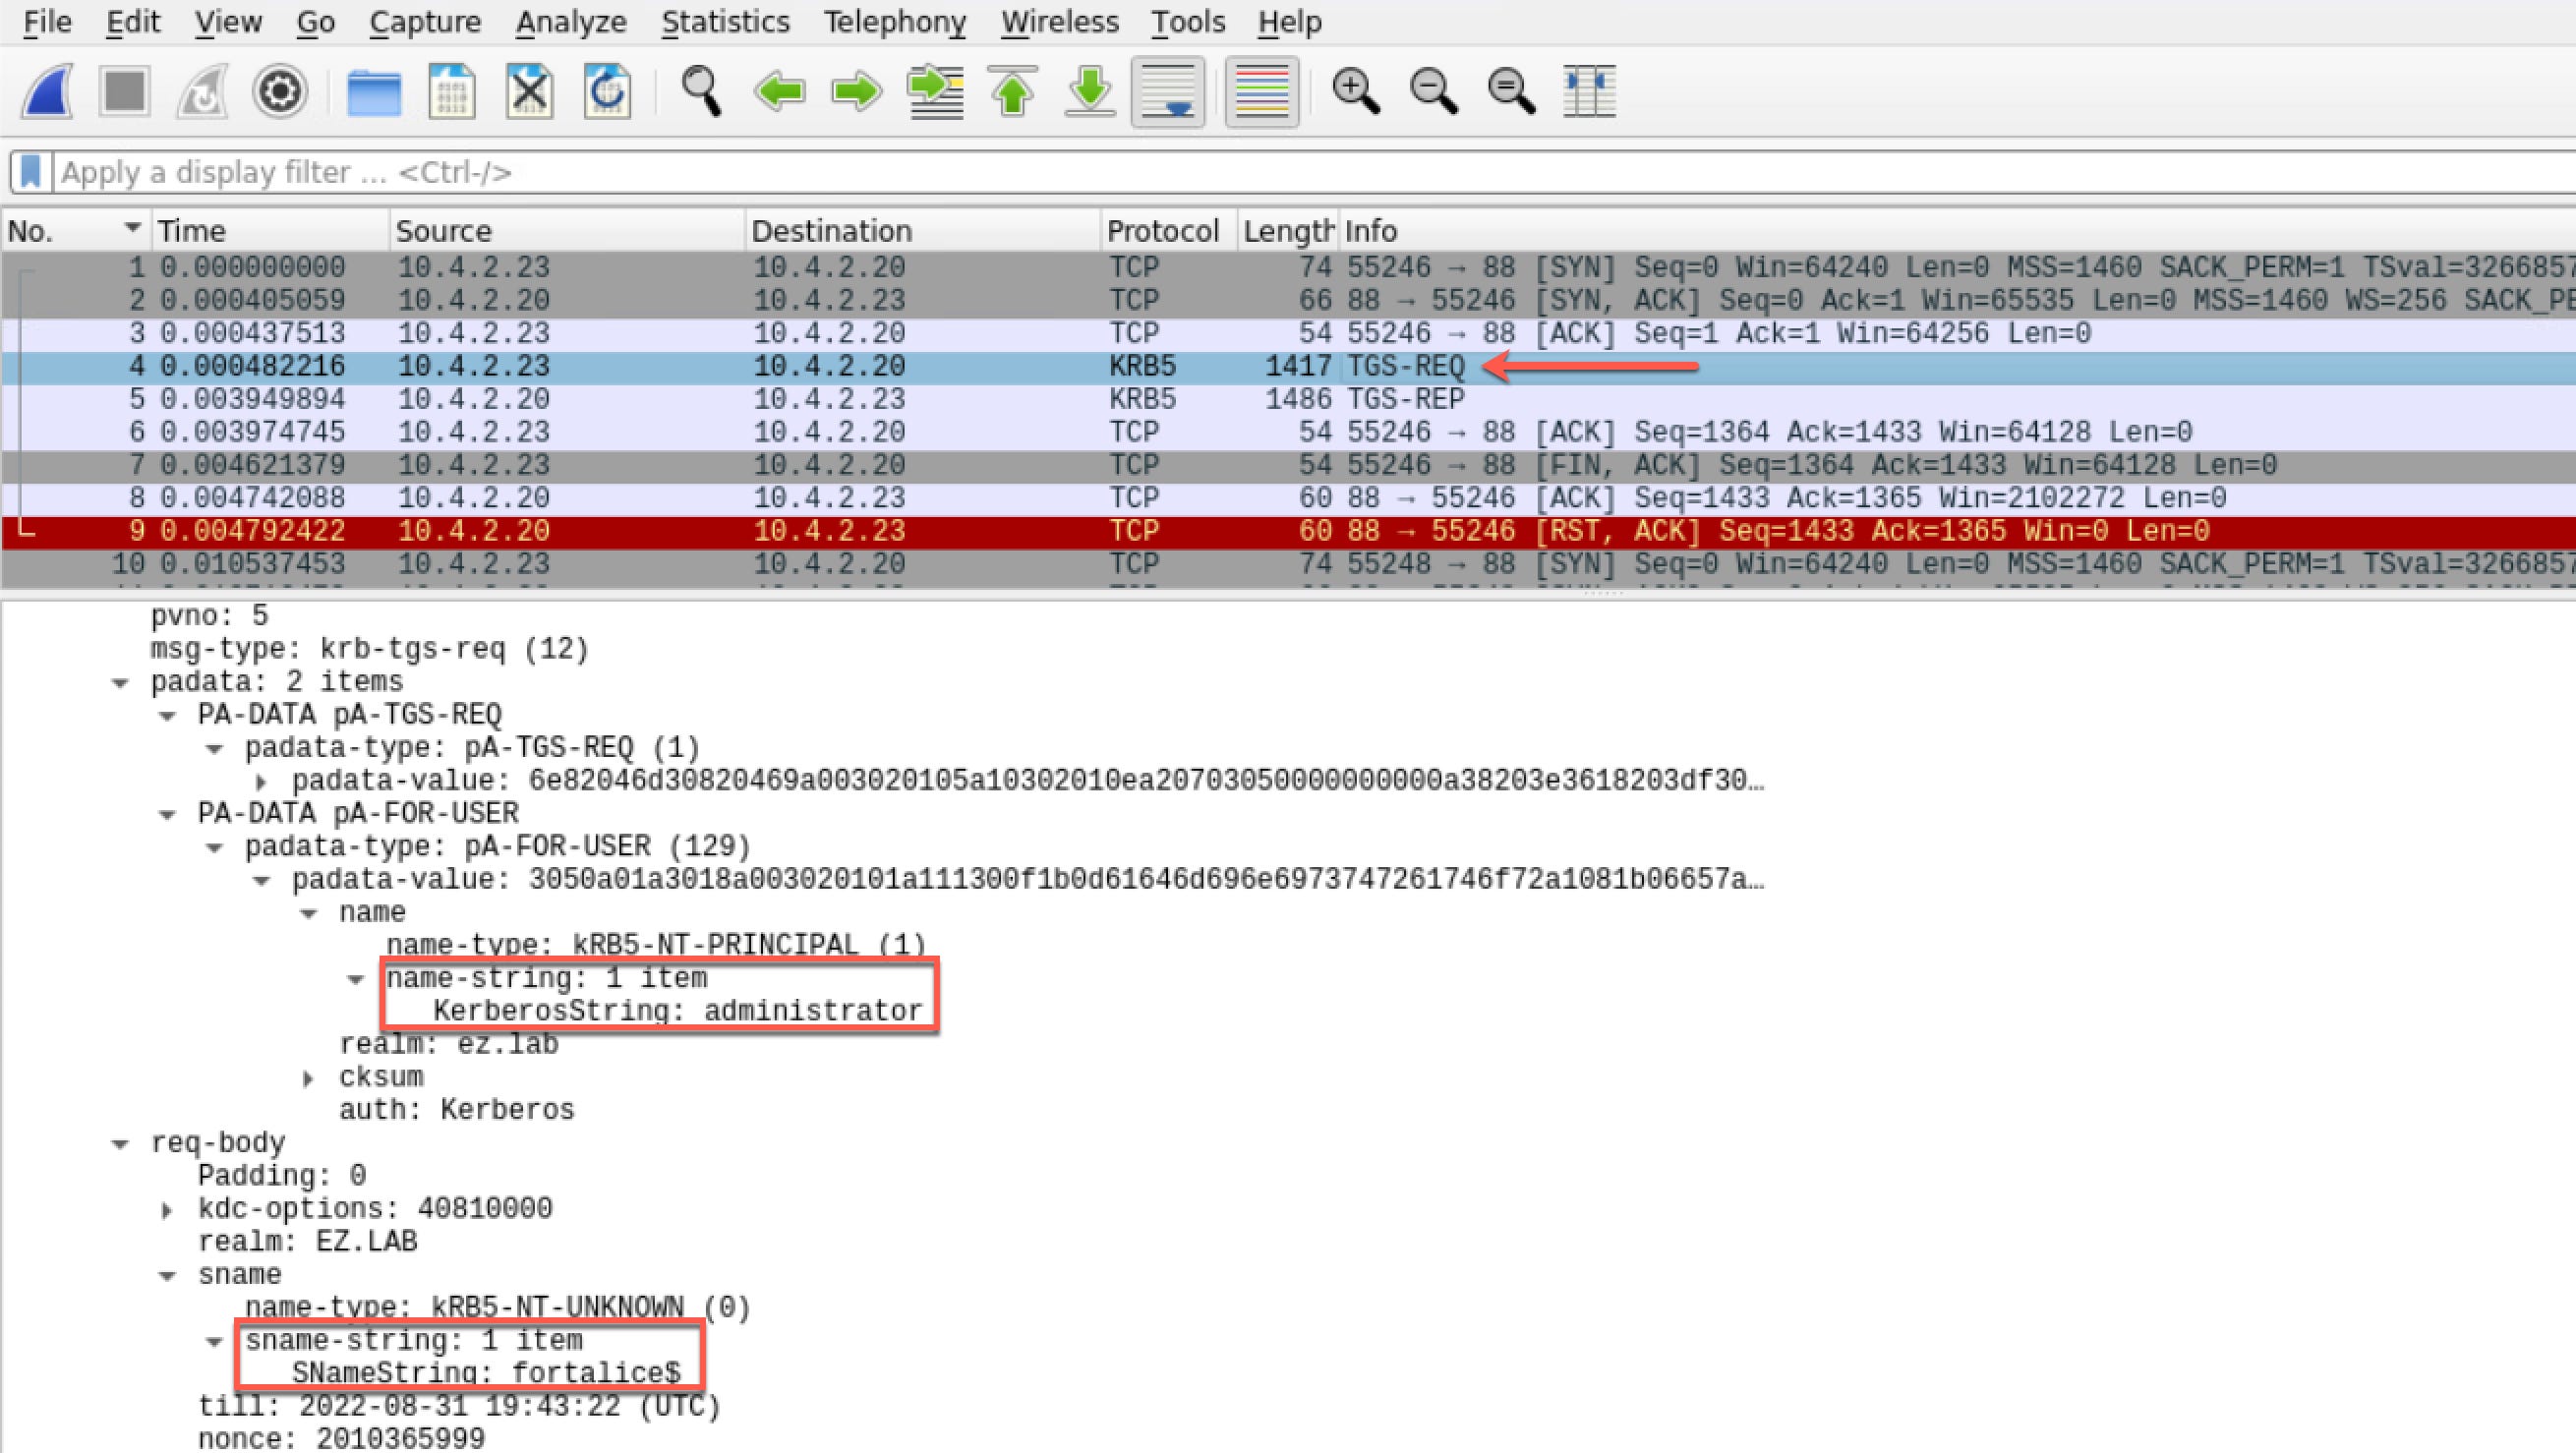Expand the kdc-options field

coord(167,1210)
